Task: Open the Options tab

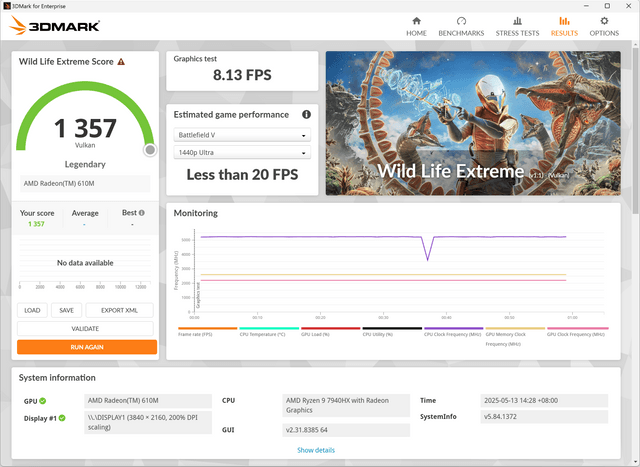Action: pos(604,27)
